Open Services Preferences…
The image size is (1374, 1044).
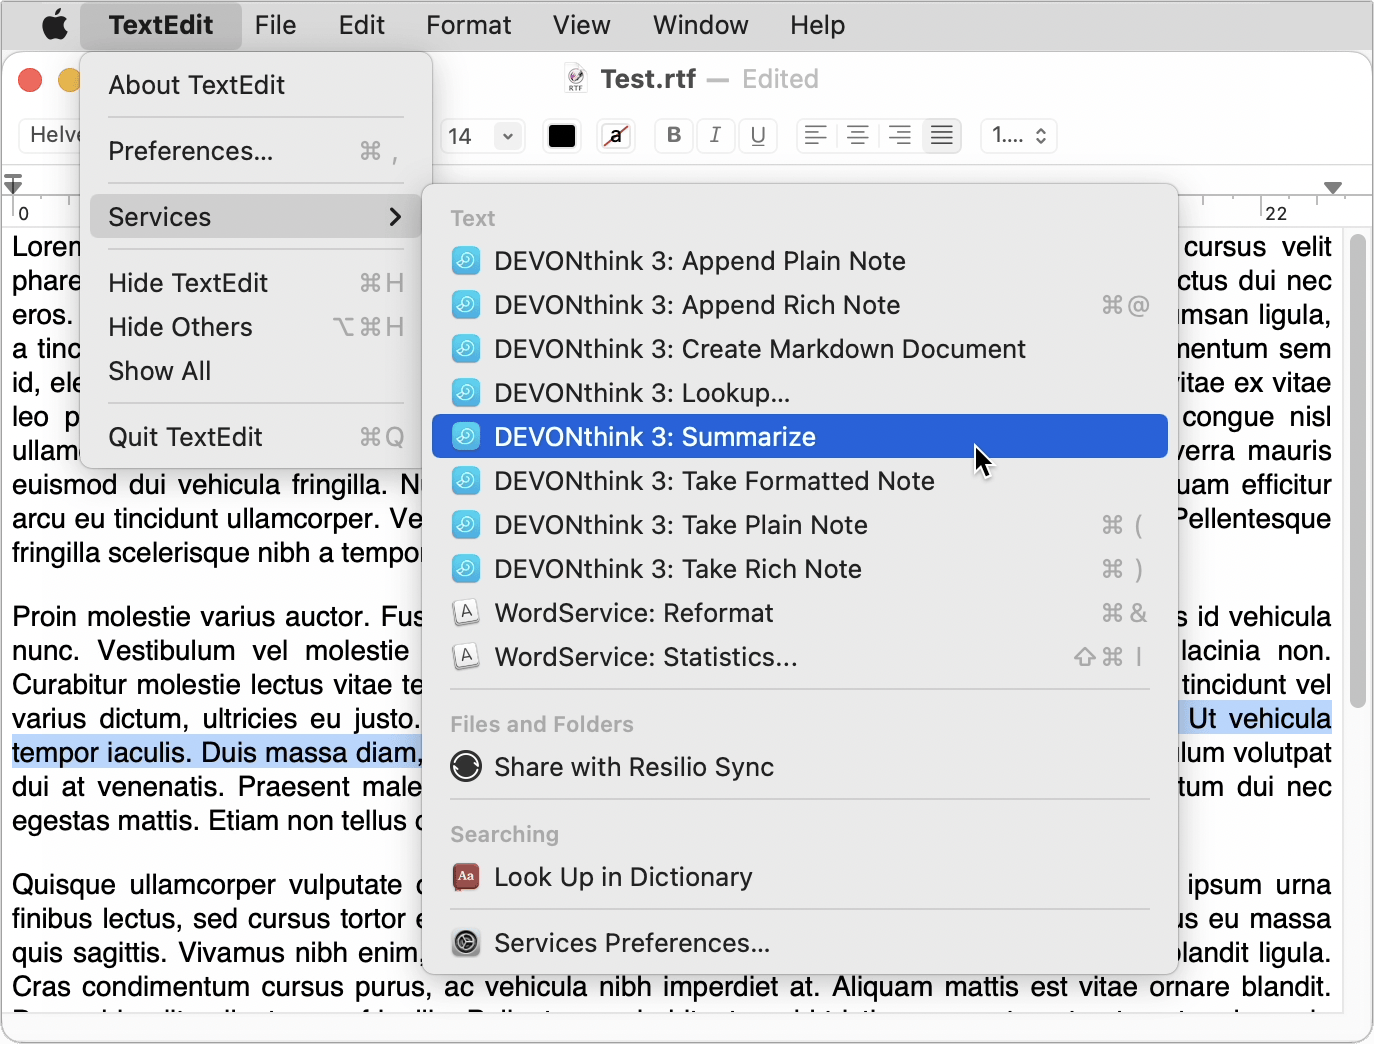click(x=800, y=943)
